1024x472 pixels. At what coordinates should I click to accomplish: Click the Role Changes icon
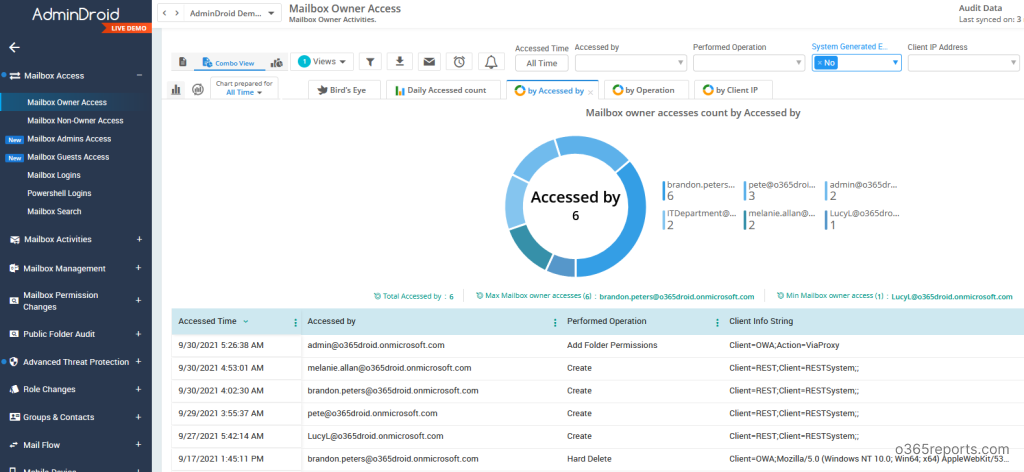point(14,389)
